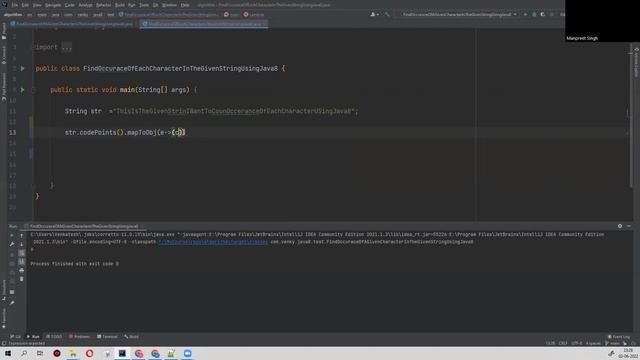Select the active second editor tab
Viewport: 640px width, 360px height.
(204, 24)
